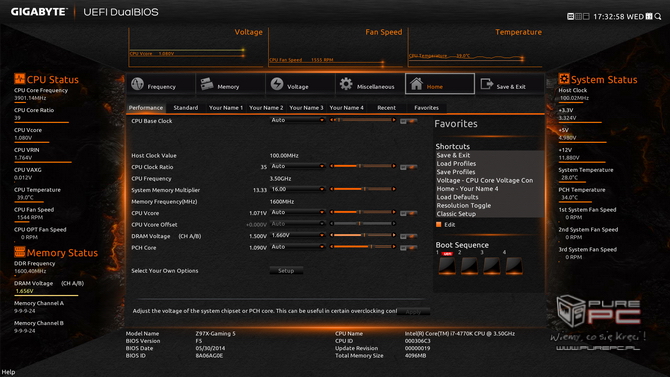Click the increase arrow on DRAM Voltage slider

click(394, 235)
